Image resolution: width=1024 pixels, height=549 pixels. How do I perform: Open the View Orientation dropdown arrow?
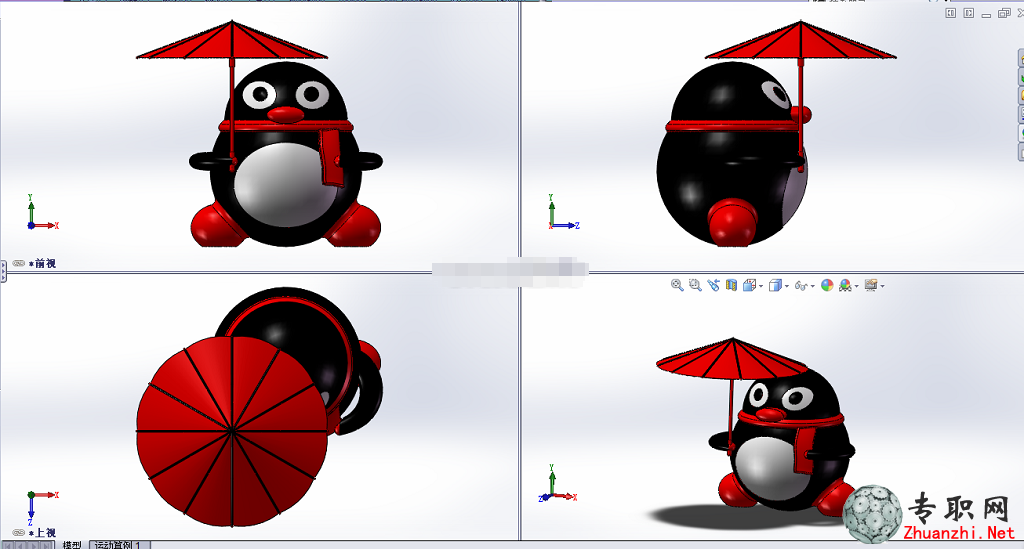click(x=761, y=286)
